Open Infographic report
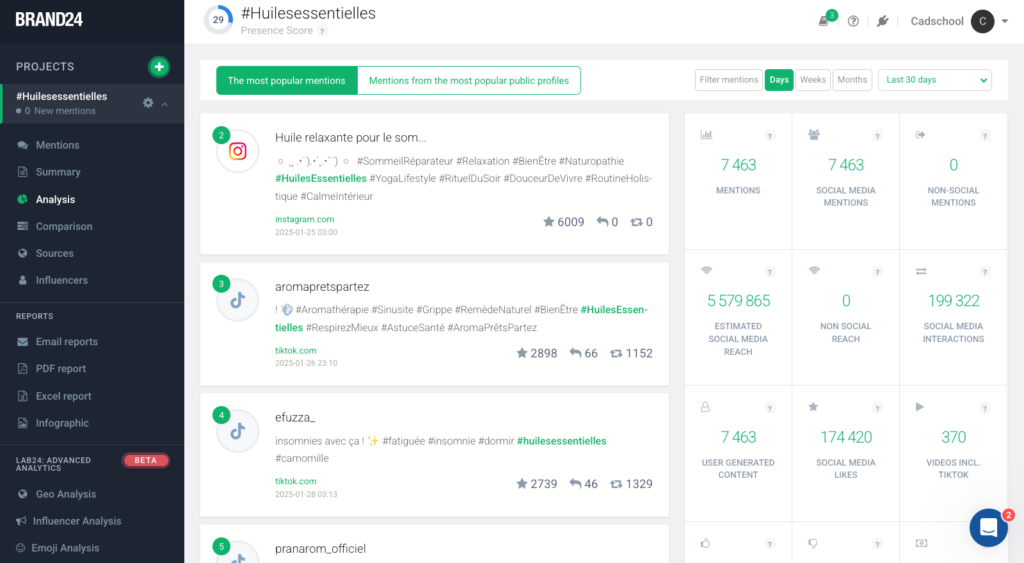The image size is (1024, 563). coord(62,423)
